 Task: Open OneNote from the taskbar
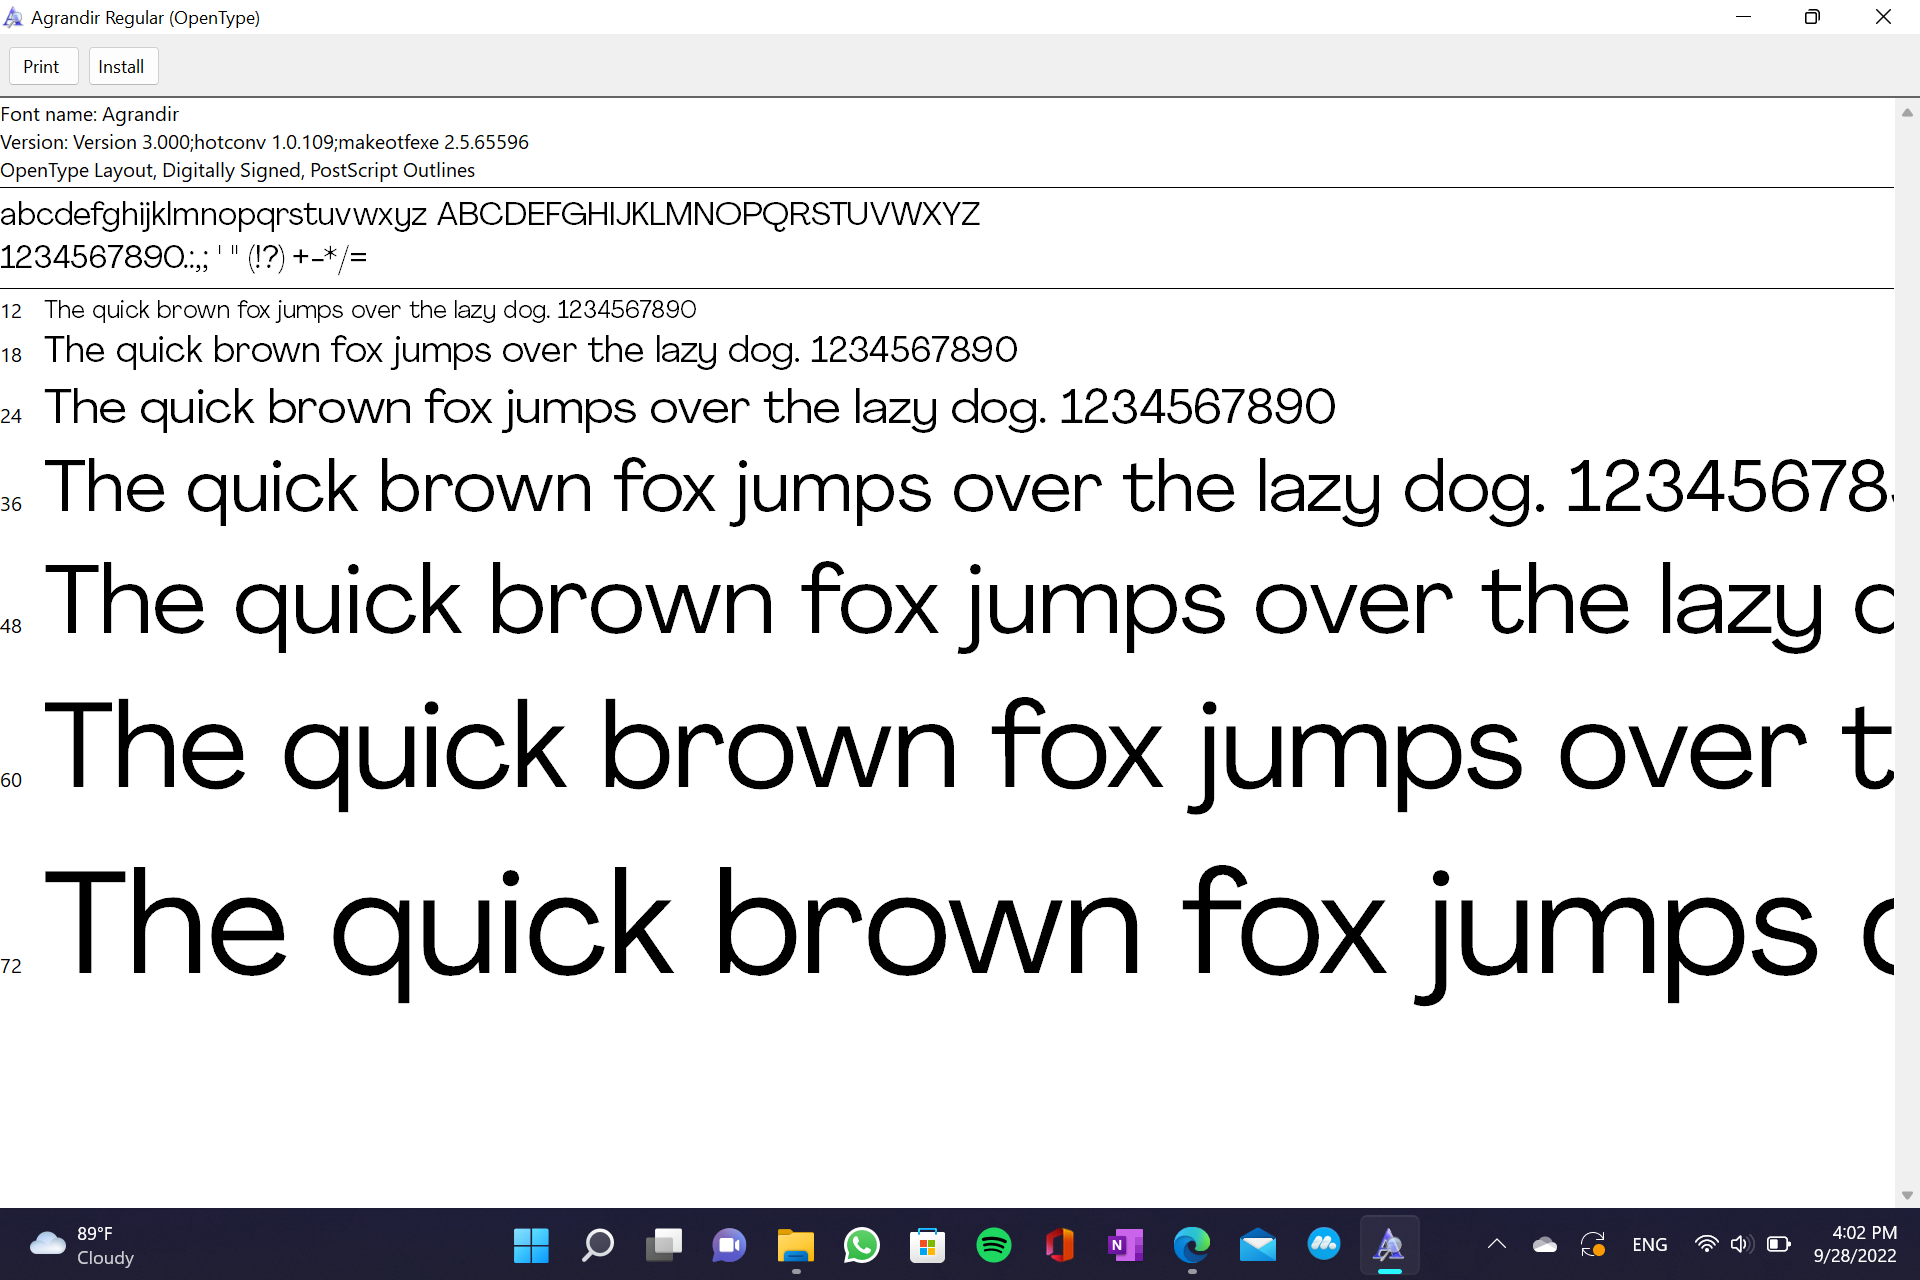coord(1126,1245)
